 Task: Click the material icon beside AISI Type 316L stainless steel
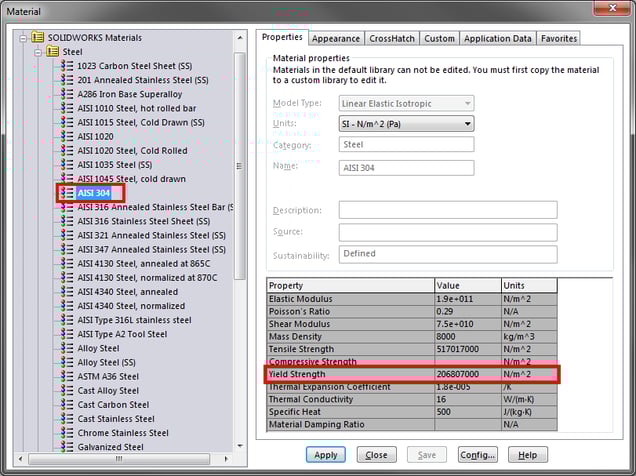point(67,320)
